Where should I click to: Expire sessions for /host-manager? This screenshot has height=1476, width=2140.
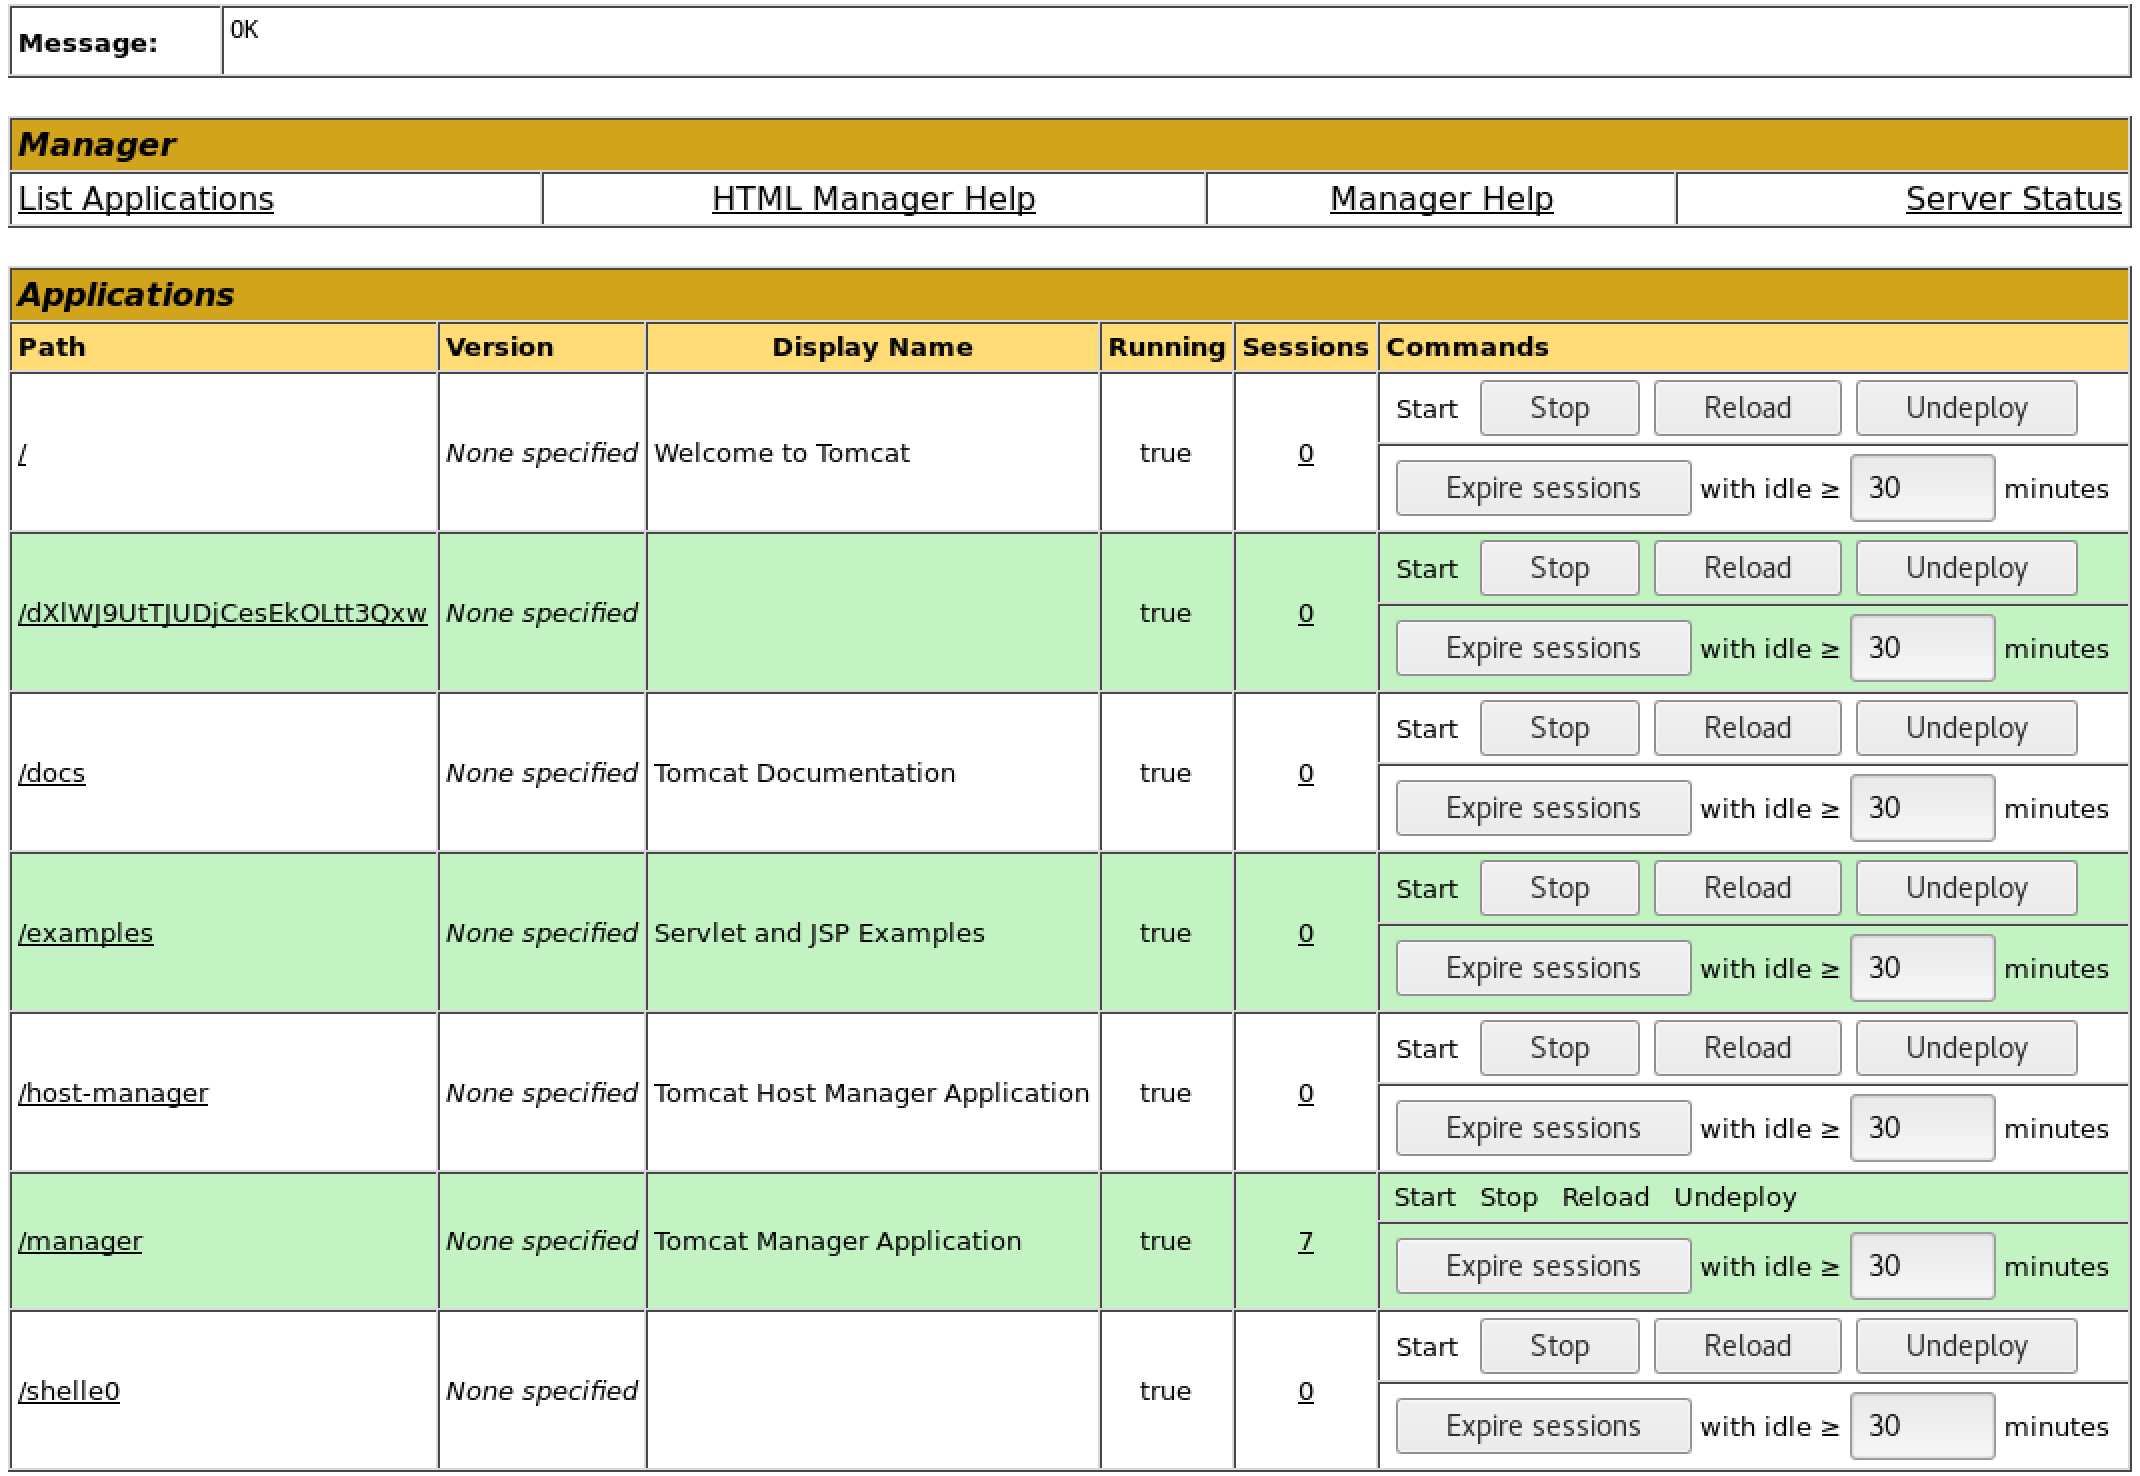1543,1128
